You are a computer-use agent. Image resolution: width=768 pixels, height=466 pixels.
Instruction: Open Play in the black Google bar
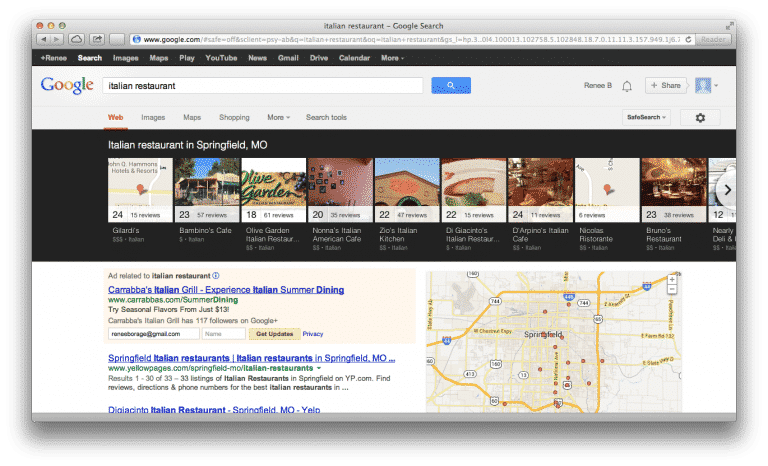pyautogui.click(x=187, y=58)
